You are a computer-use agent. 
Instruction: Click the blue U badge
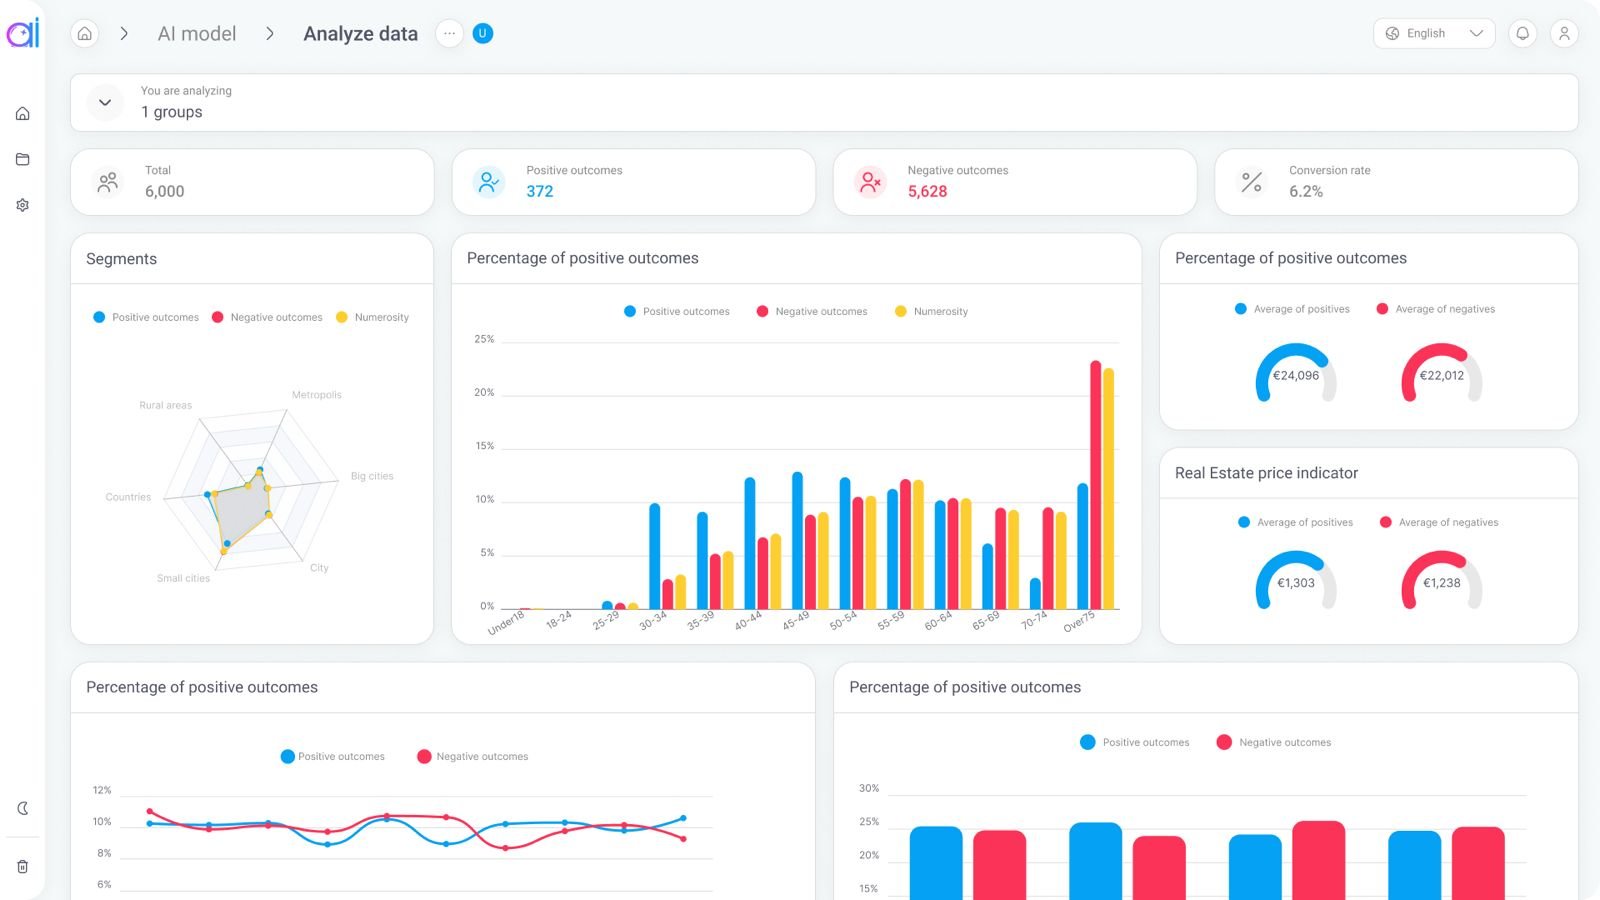(x=483, y=34)
